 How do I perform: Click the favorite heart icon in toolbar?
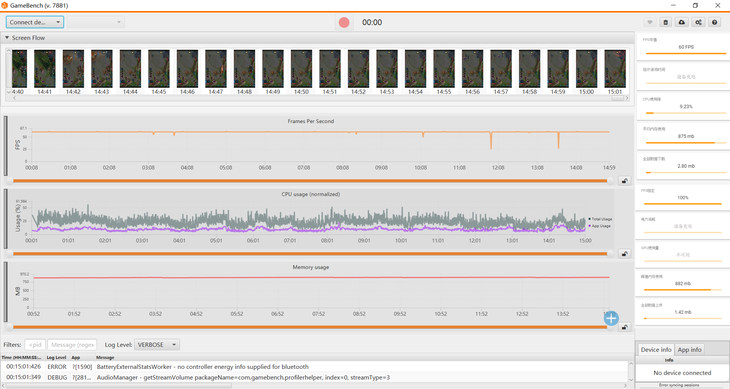pos(650,22)
